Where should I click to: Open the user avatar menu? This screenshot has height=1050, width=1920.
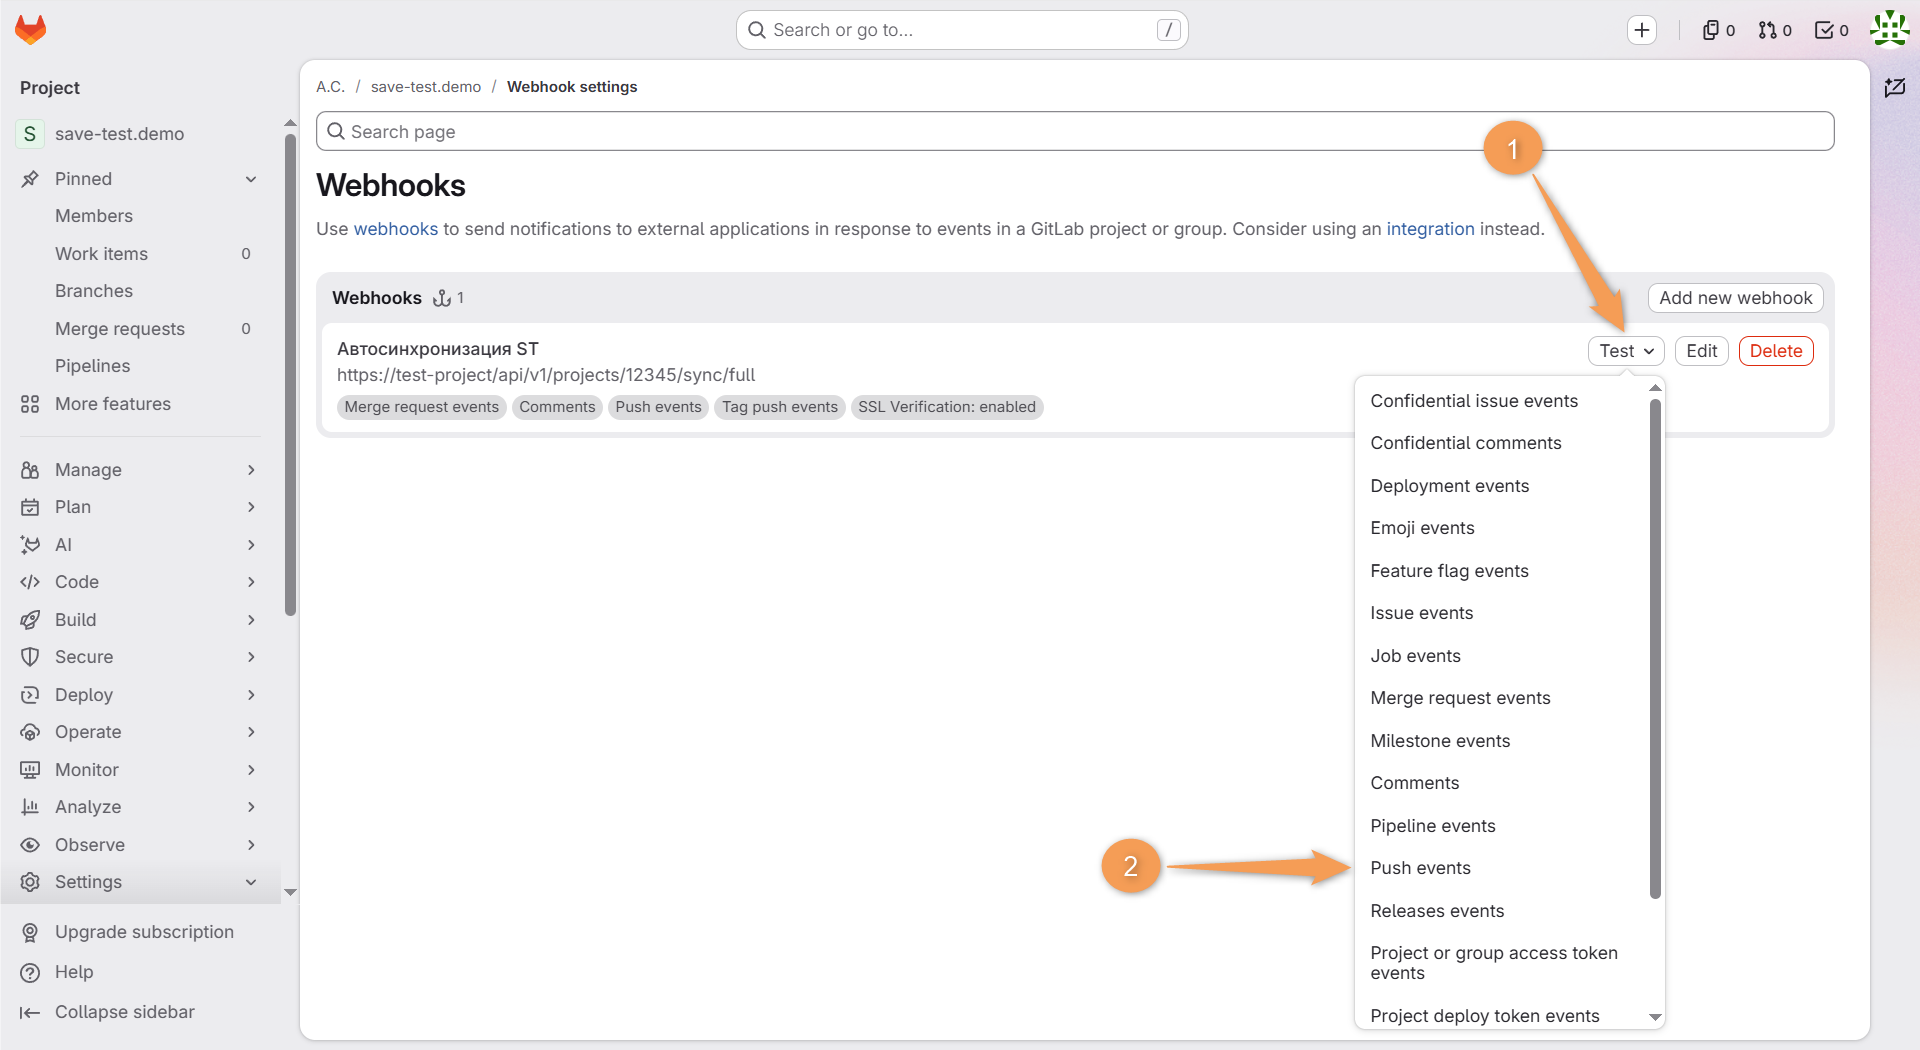point(1889,29)
